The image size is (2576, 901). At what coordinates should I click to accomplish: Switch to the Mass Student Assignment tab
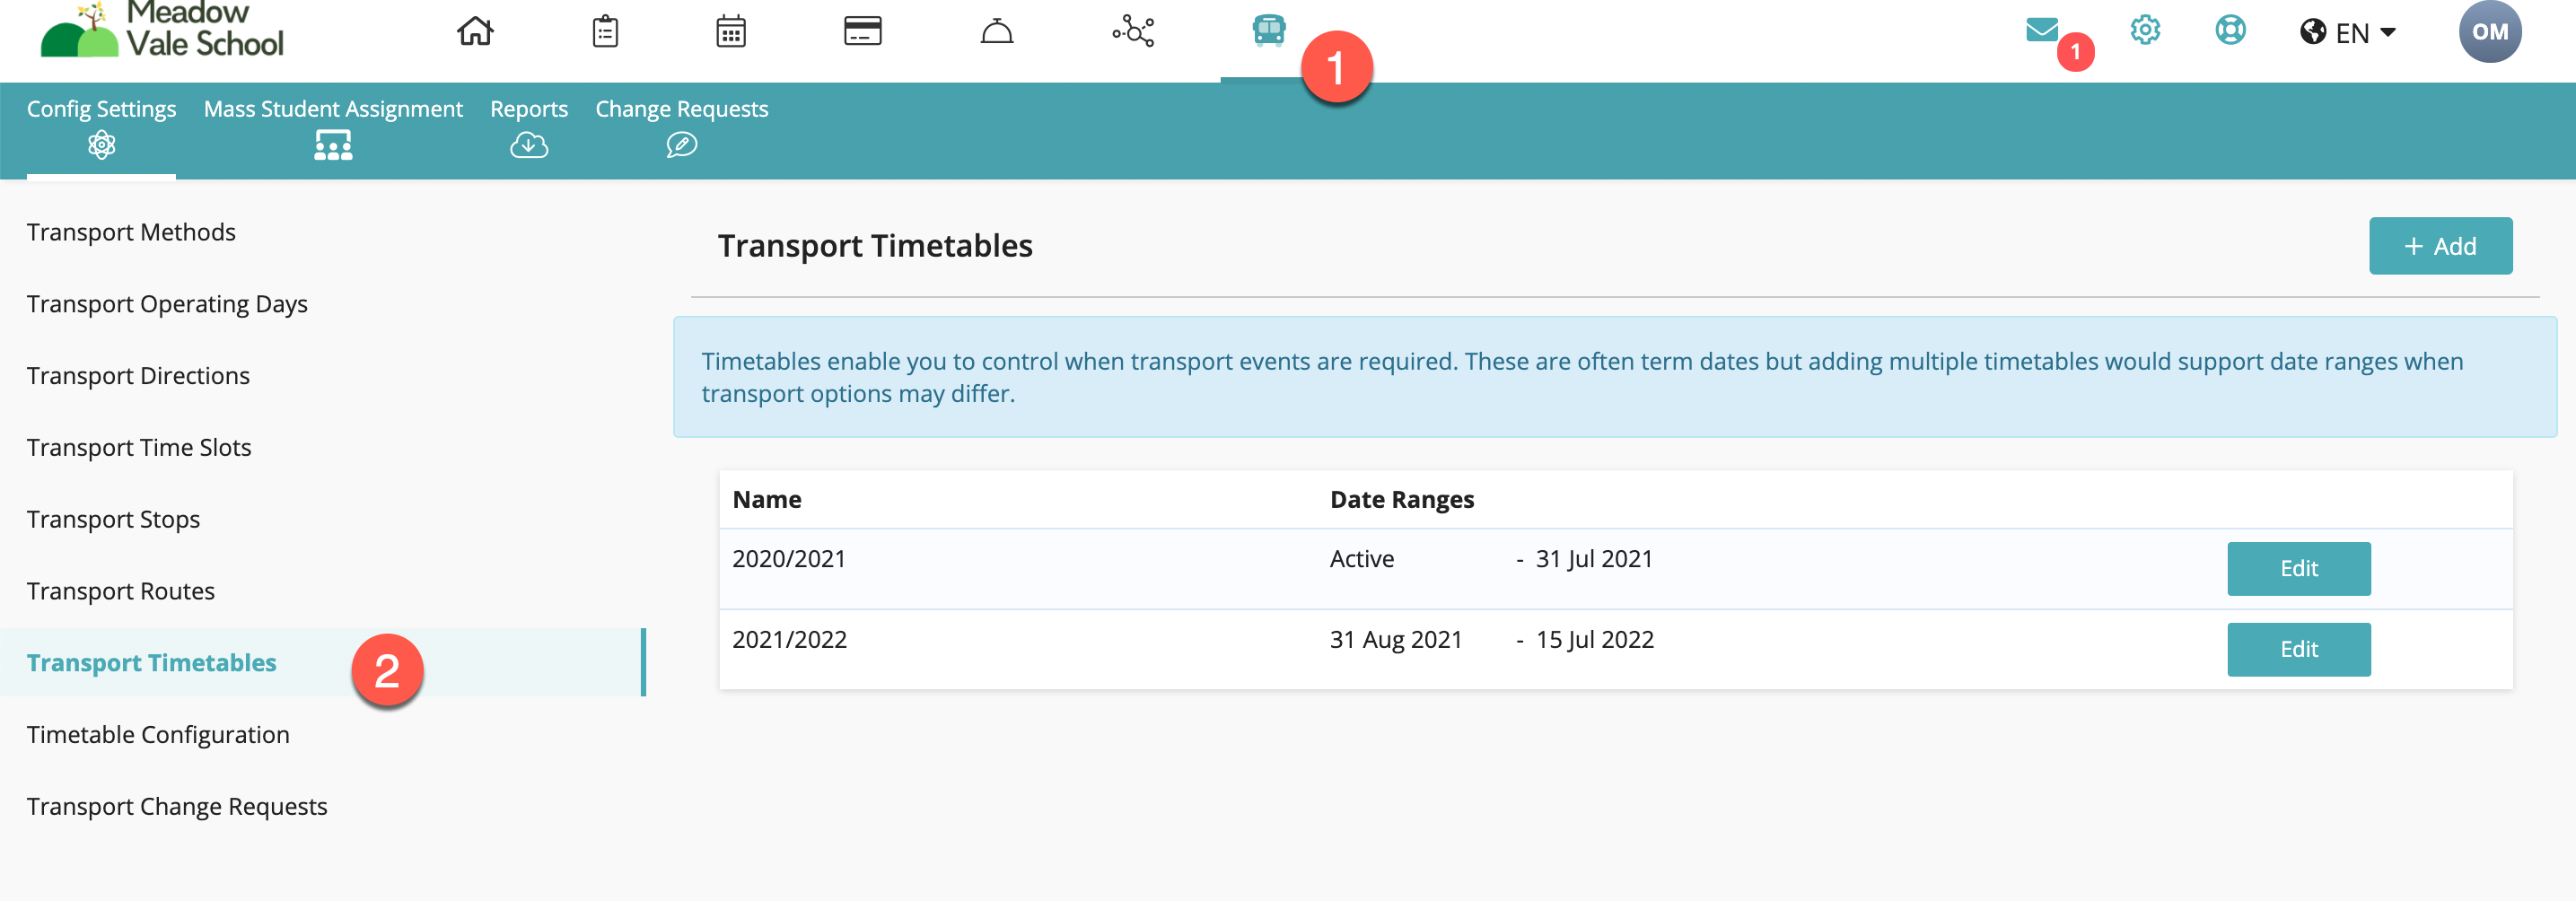(333, 127)
